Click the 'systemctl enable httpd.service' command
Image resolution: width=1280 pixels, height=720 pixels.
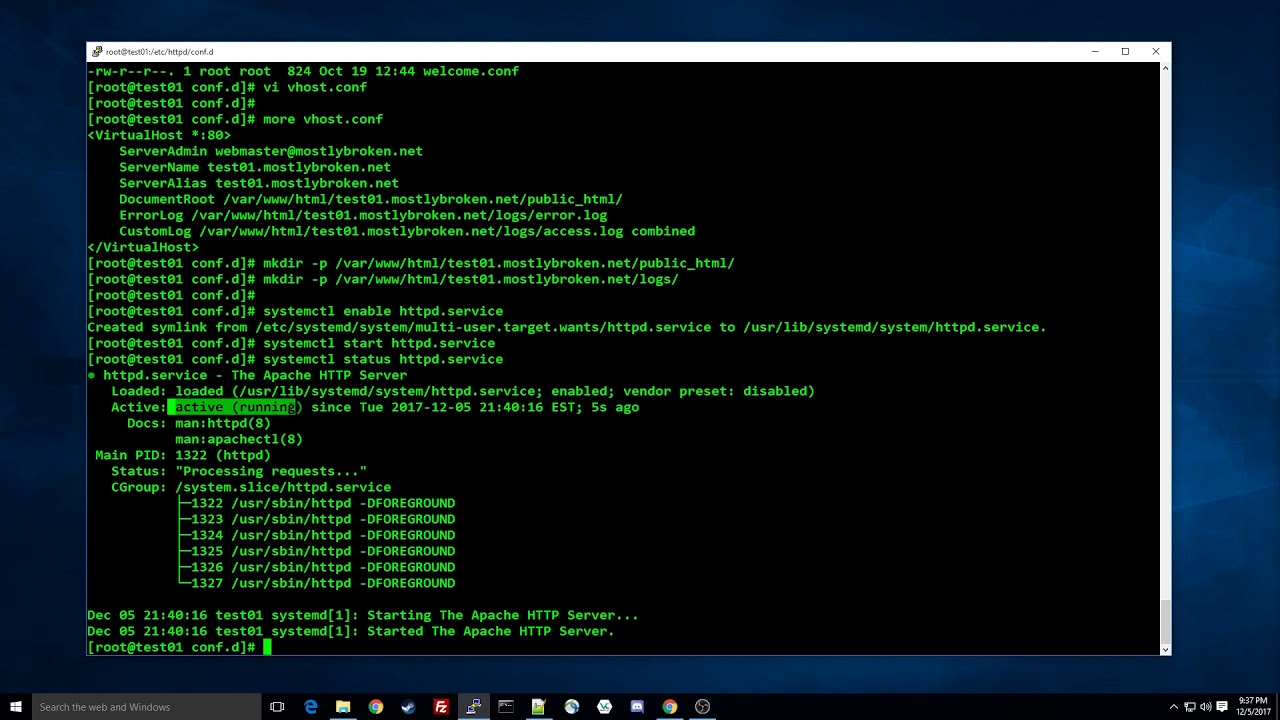(383, 311)
